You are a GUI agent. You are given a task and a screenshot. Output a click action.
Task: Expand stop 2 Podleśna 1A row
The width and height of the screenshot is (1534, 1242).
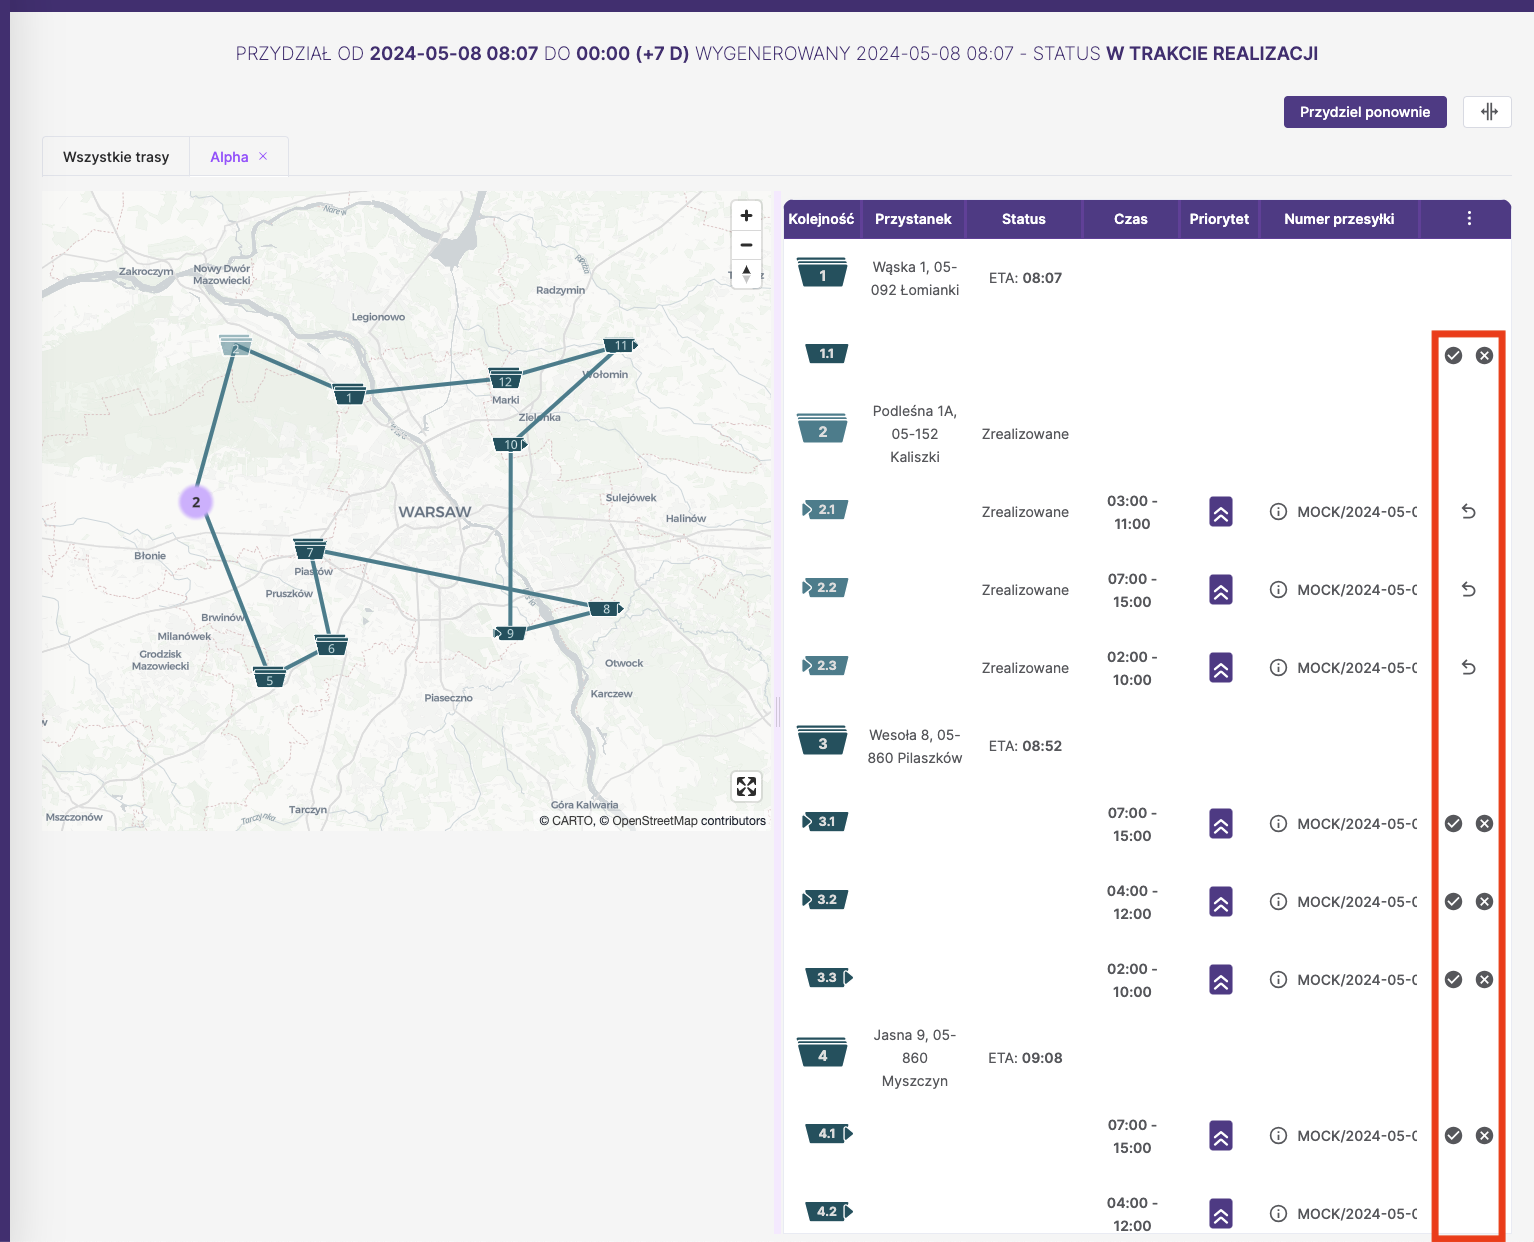coord(822,430)
